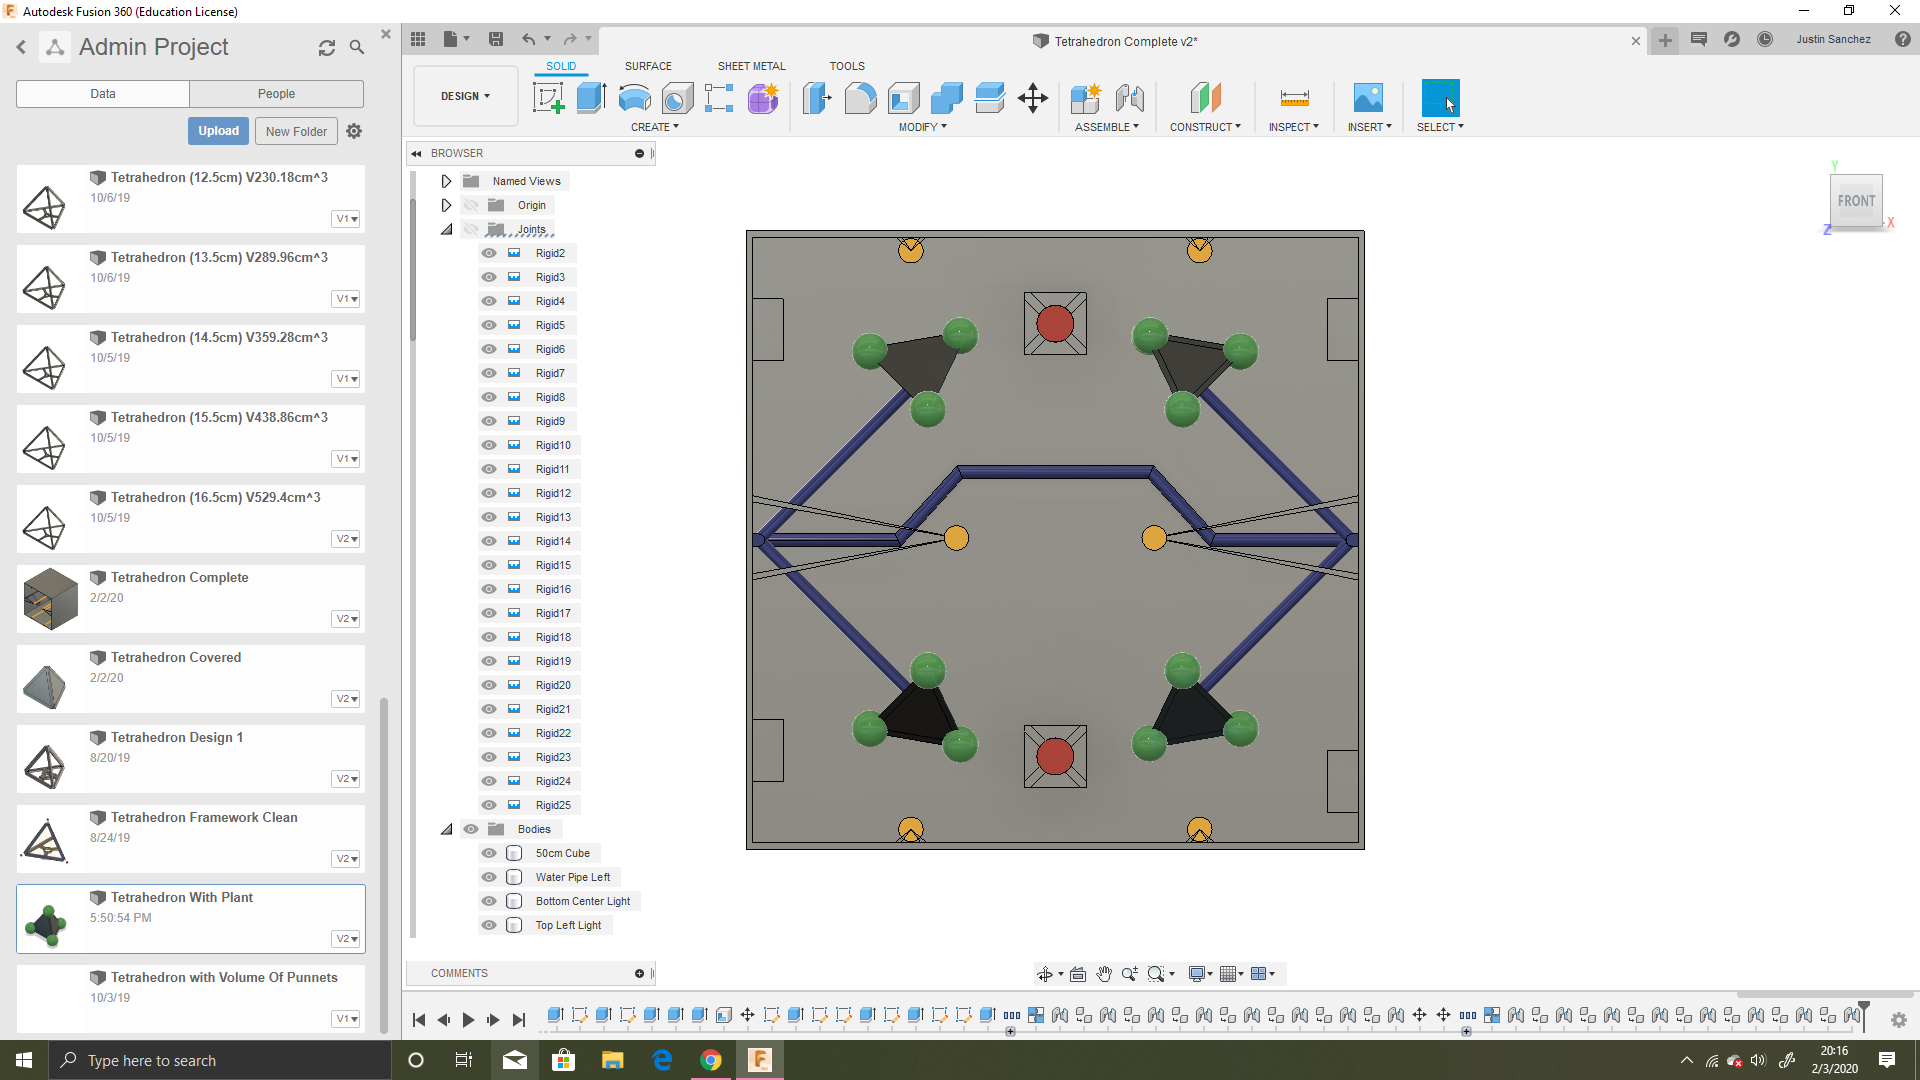Open version dropdown for Tetrahedron Complete
Image resolution: width=1920 pixels, height=1080 pixels.
[346, 619]
